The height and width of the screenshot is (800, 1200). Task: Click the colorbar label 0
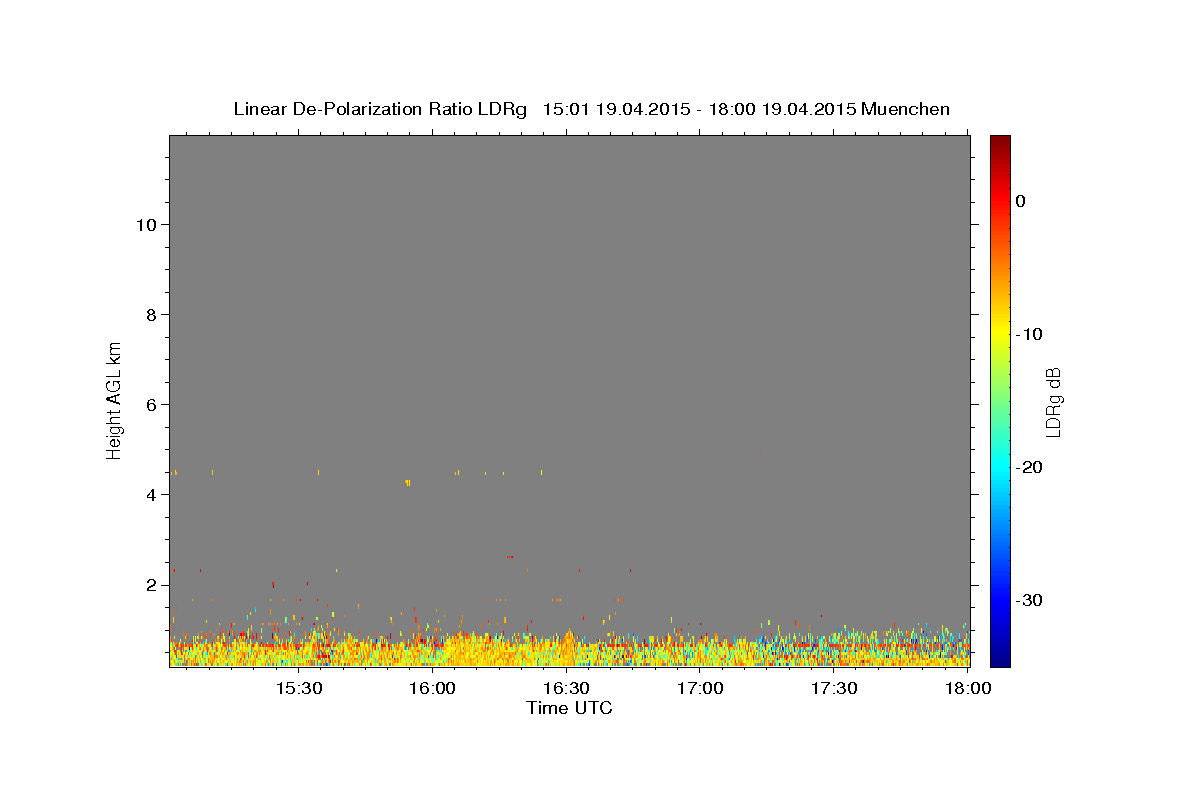pyautogui.click(x=1021, y=201)
